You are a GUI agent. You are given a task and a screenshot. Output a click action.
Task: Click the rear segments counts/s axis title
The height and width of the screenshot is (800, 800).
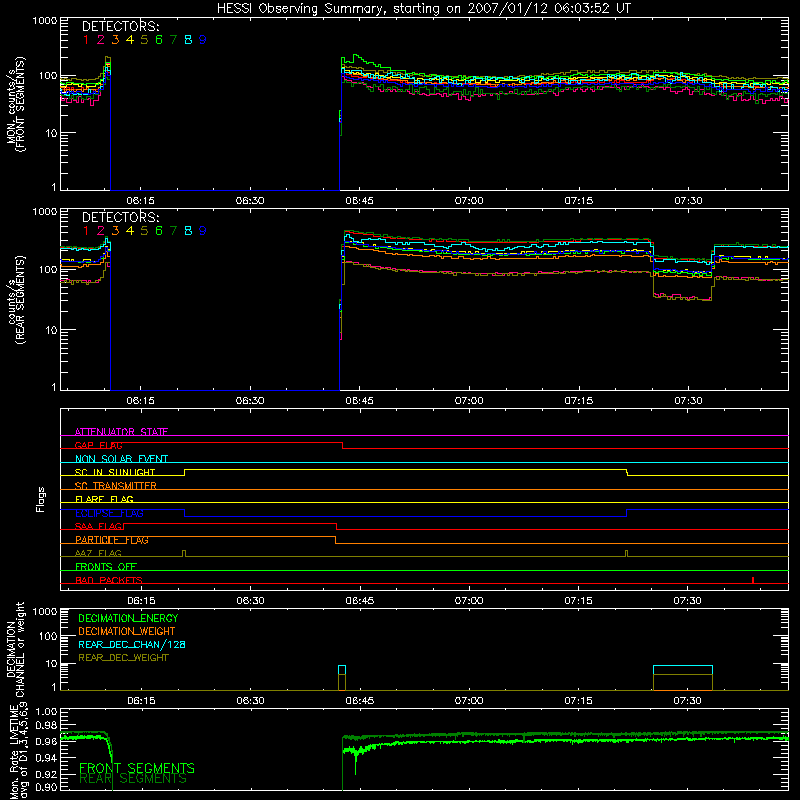(15, 299)
